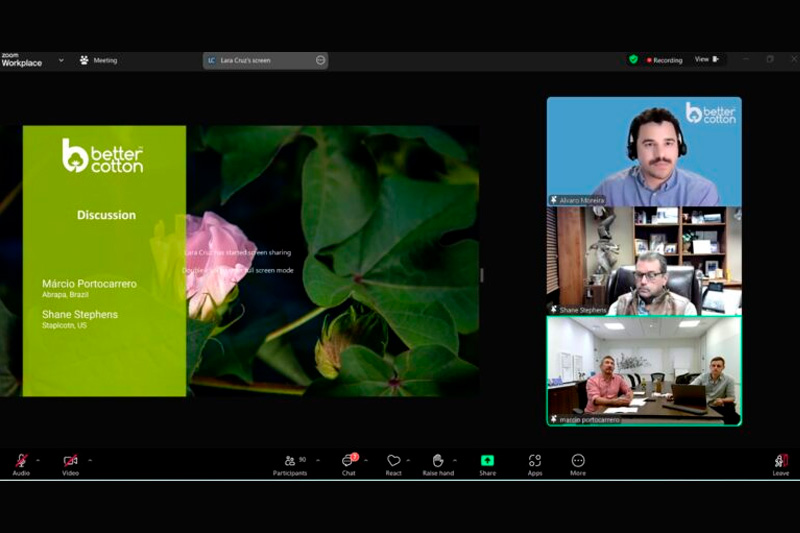Click the green encryption shield icon
This screenshot has width=800, height=533.
[x=633, y=60]
